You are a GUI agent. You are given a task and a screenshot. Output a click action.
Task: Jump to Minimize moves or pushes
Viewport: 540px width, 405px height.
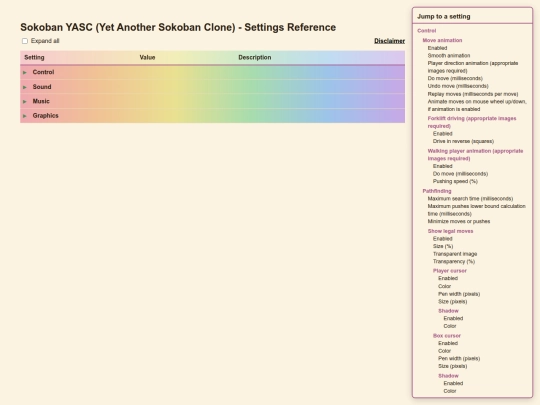pyautogui.click(x=459, y=221)
